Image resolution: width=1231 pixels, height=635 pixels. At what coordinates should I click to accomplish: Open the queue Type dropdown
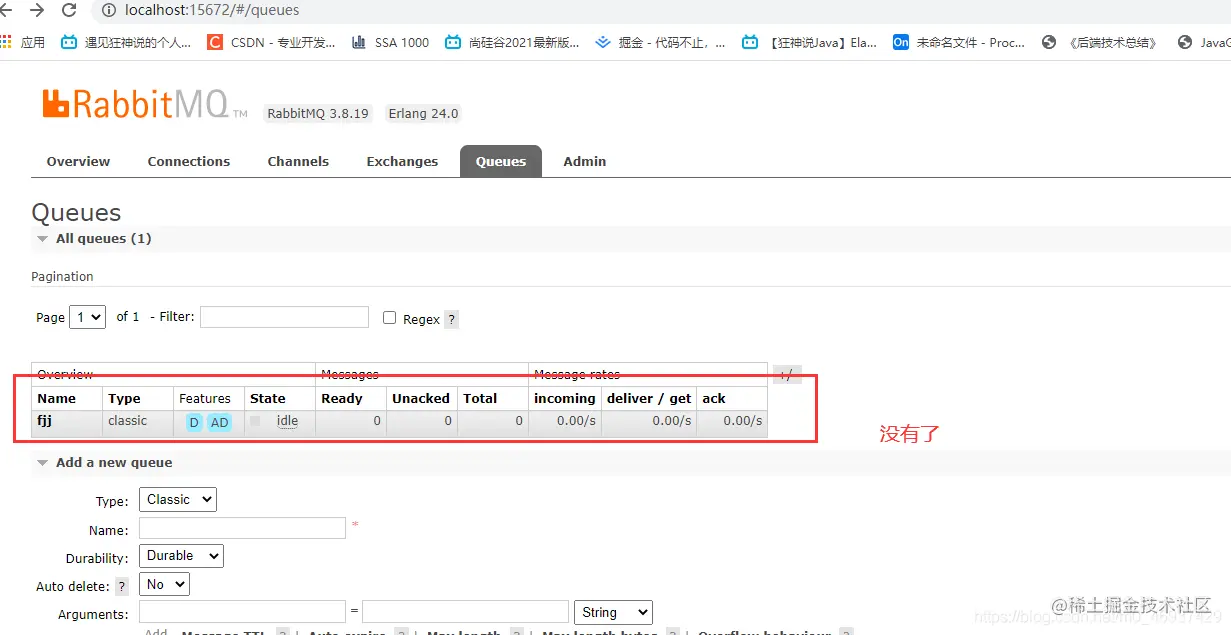coord(178,499)
